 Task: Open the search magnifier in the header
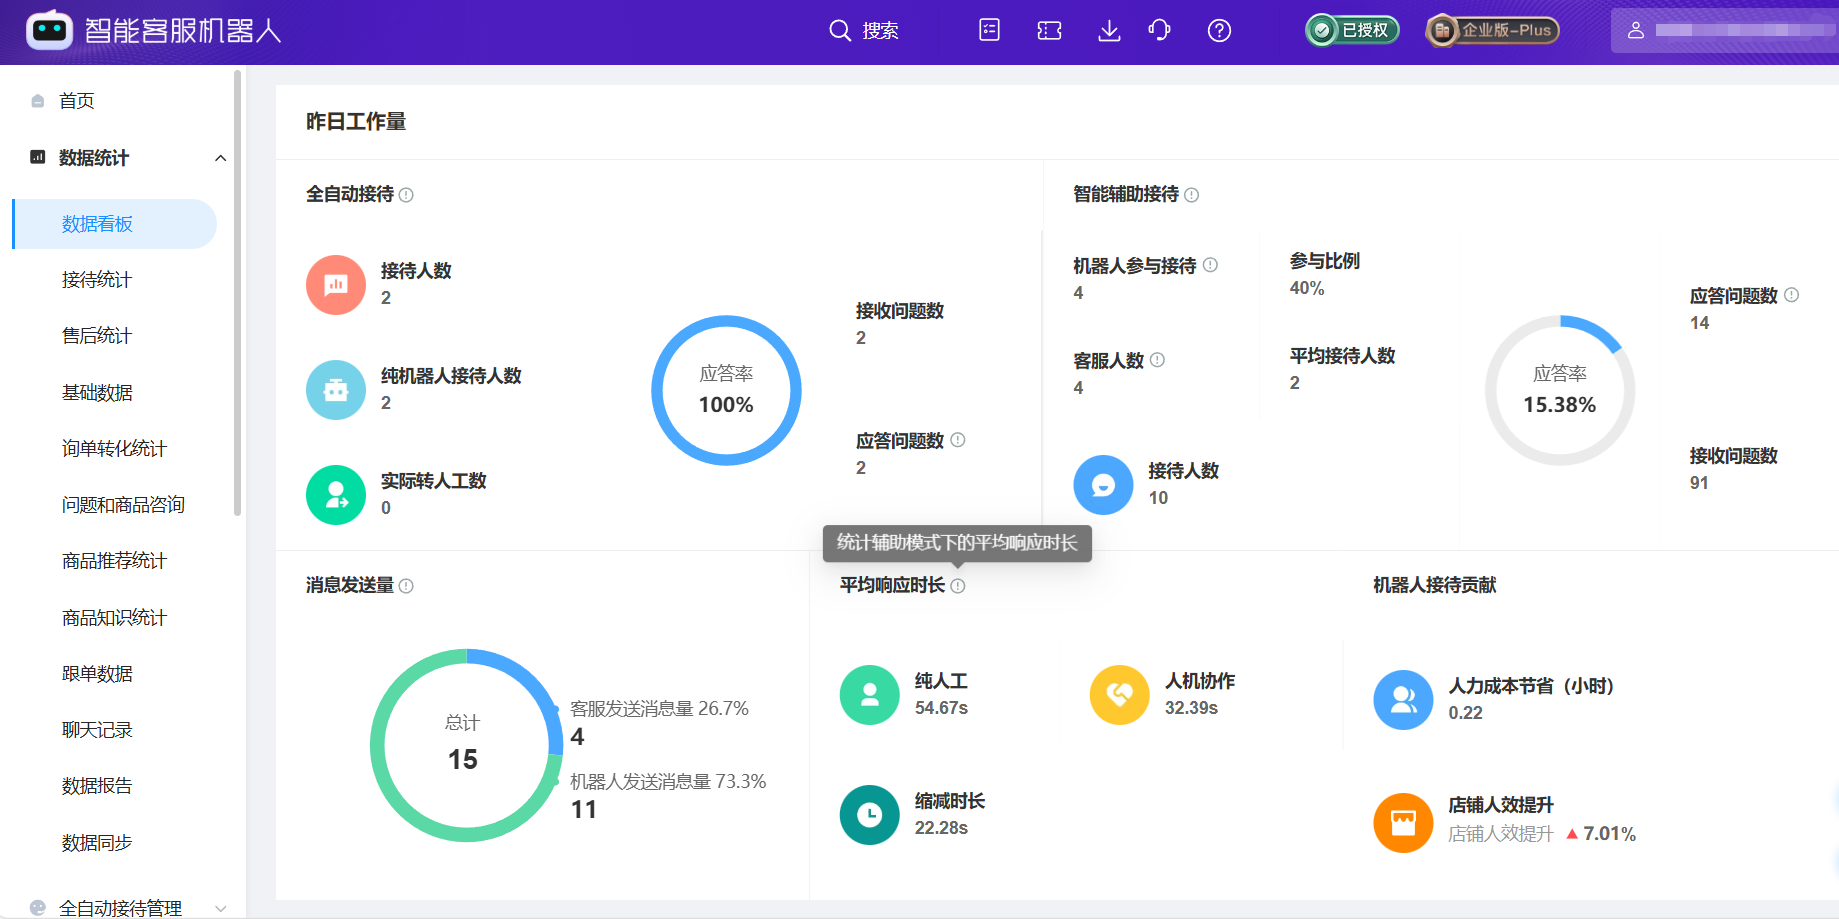839,31
